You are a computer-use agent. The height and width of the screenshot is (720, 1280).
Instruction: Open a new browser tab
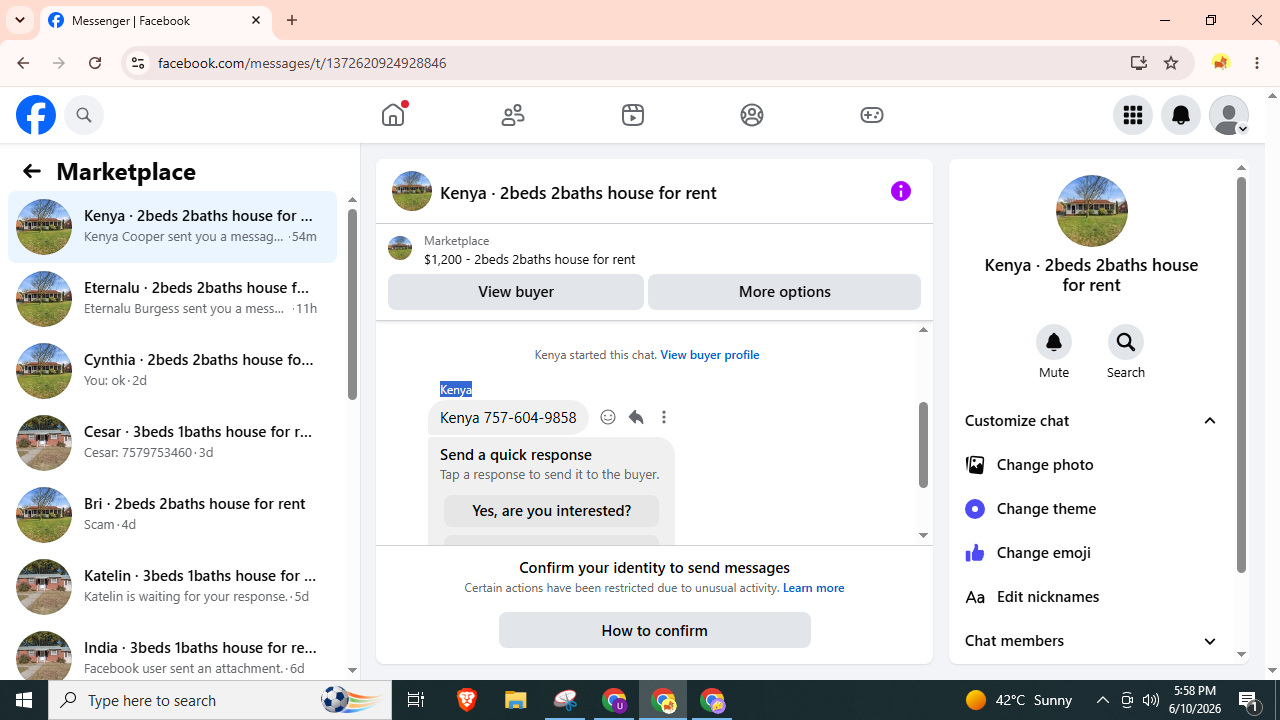[x=292, y=20]
